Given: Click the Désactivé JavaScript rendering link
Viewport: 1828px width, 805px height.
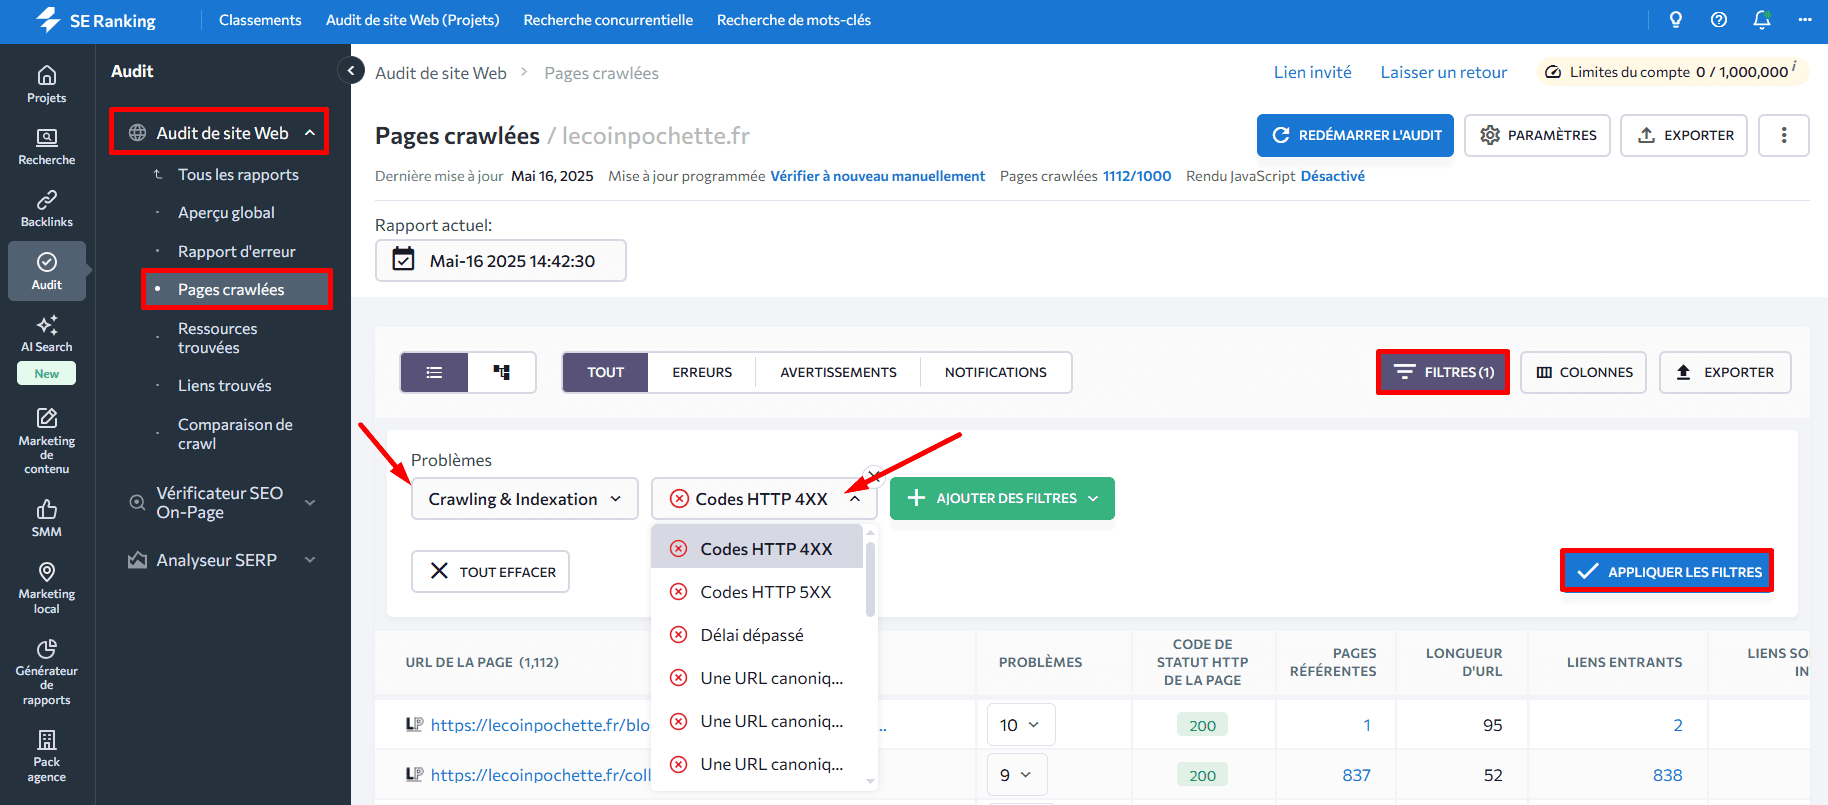Looking at the screenshot, I should pos(1332,176).
